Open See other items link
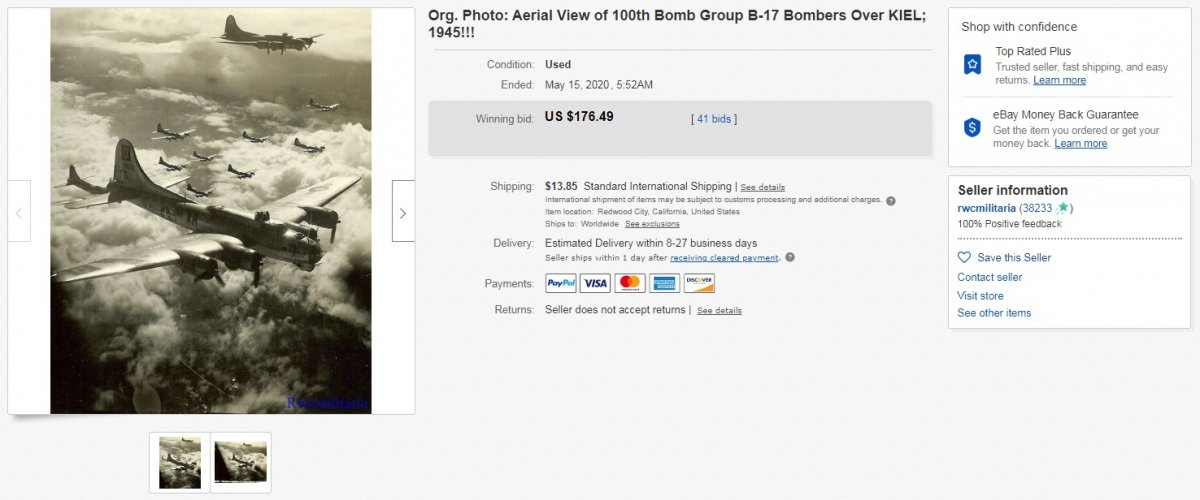 pos(994,313)
